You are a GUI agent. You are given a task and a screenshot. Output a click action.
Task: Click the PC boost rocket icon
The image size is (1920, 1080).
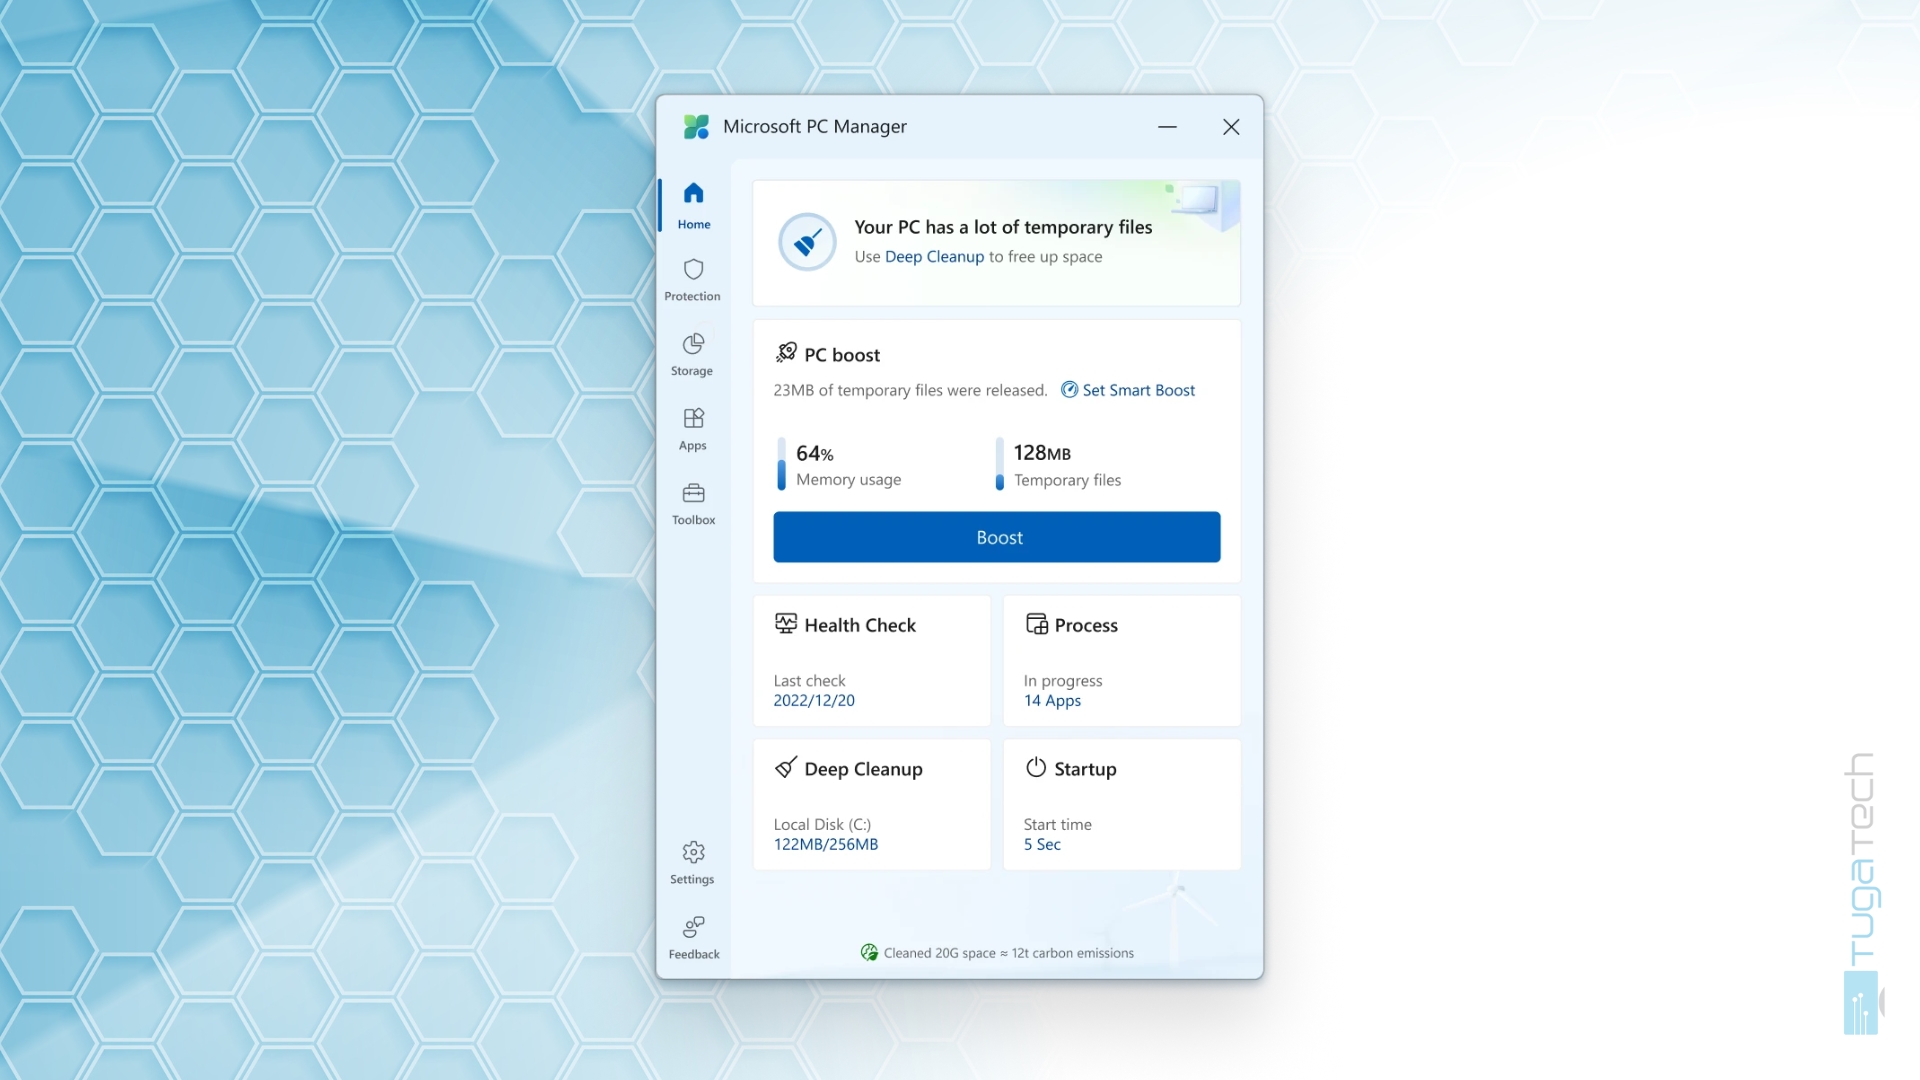786,352
